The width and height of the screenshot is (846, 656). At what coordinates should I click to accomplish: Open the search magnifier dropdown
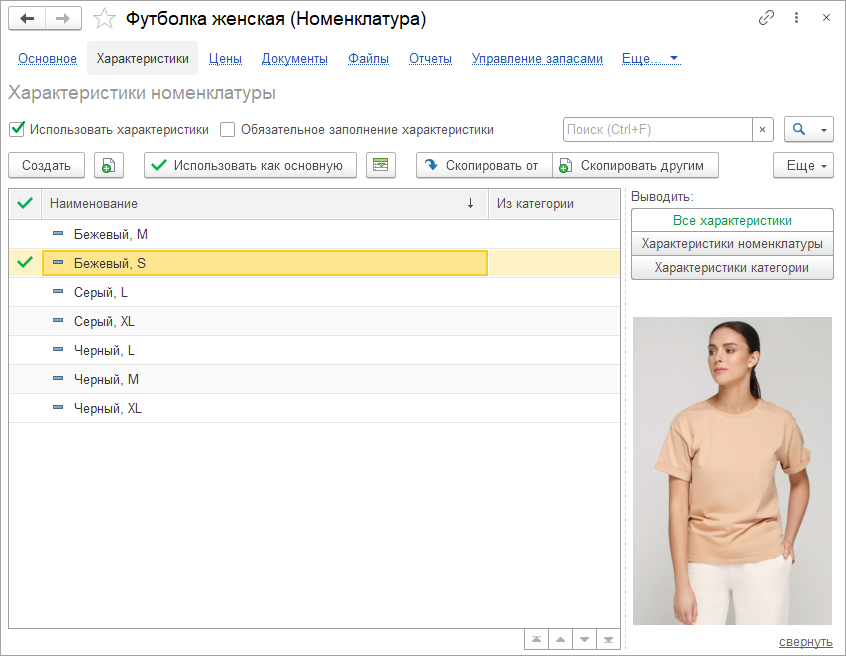[x=808, y=130]
